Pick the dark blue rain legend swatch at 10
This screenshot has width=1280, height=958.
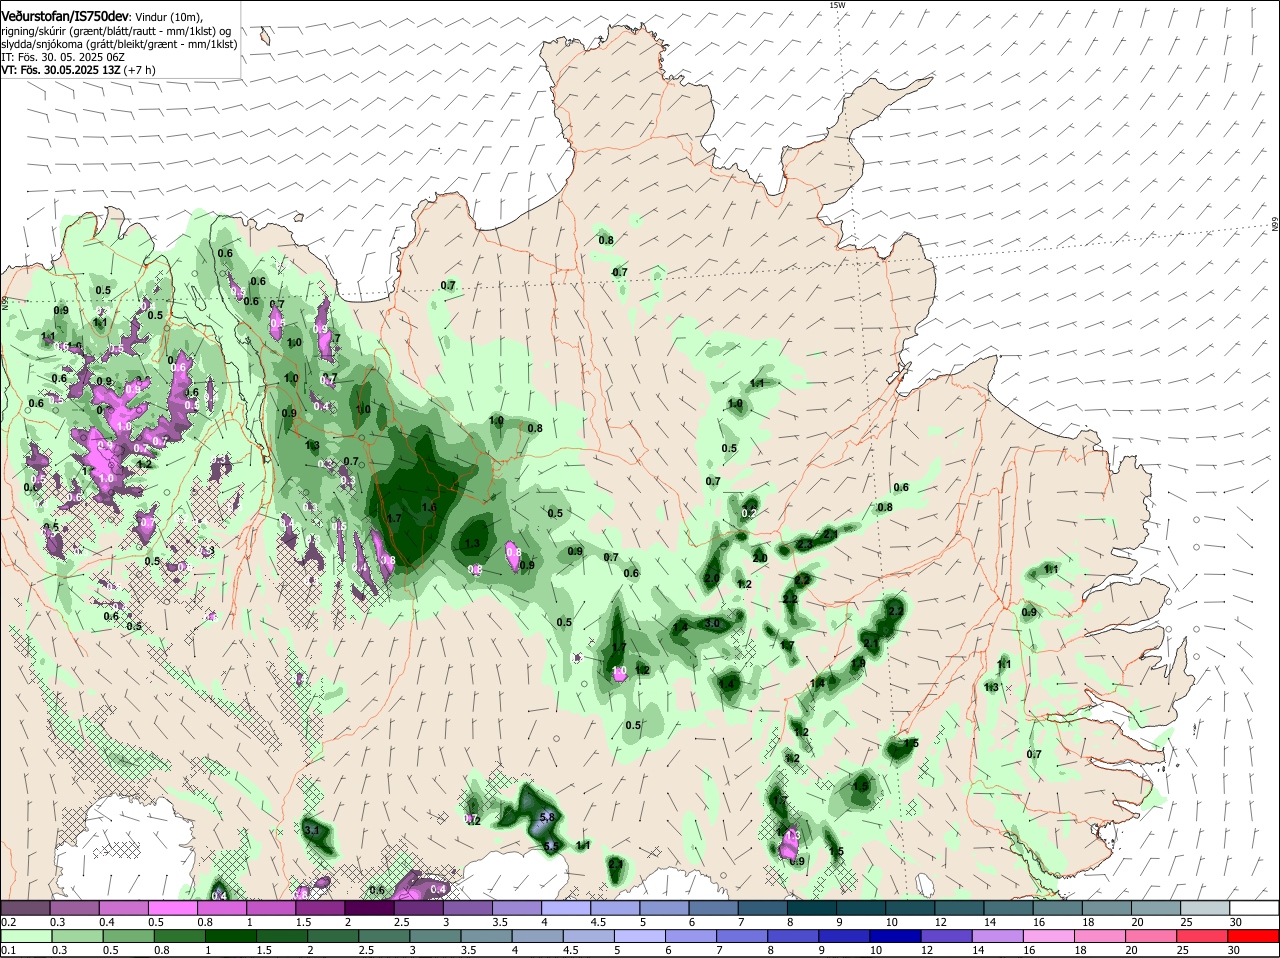pyautogui.click(x=894, y=935)
